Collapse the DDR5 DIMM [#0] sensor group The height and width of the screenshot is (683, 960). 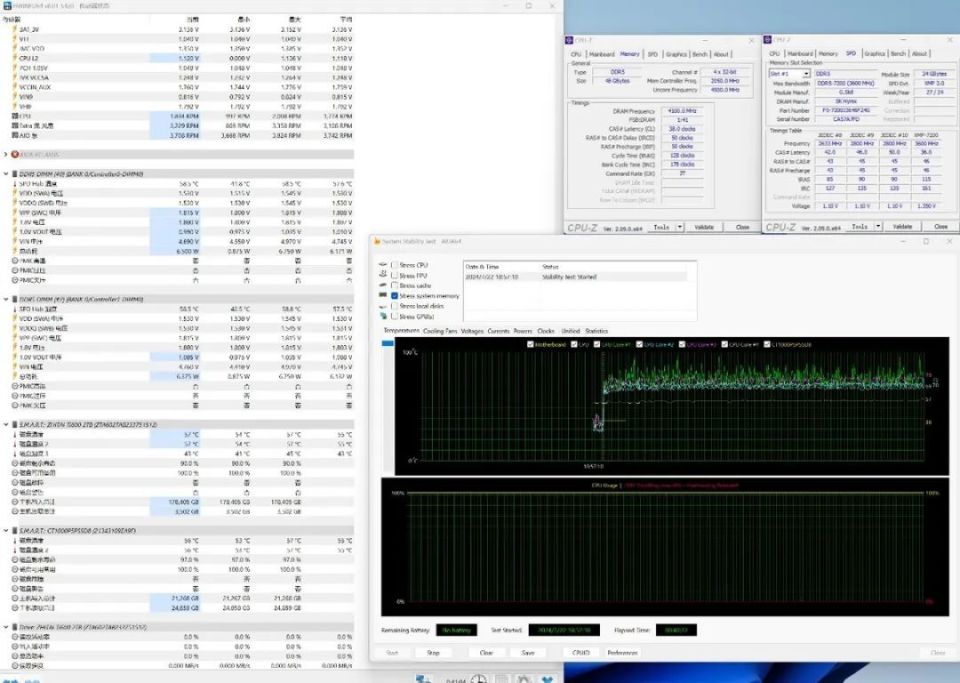(x=6, y=174)
